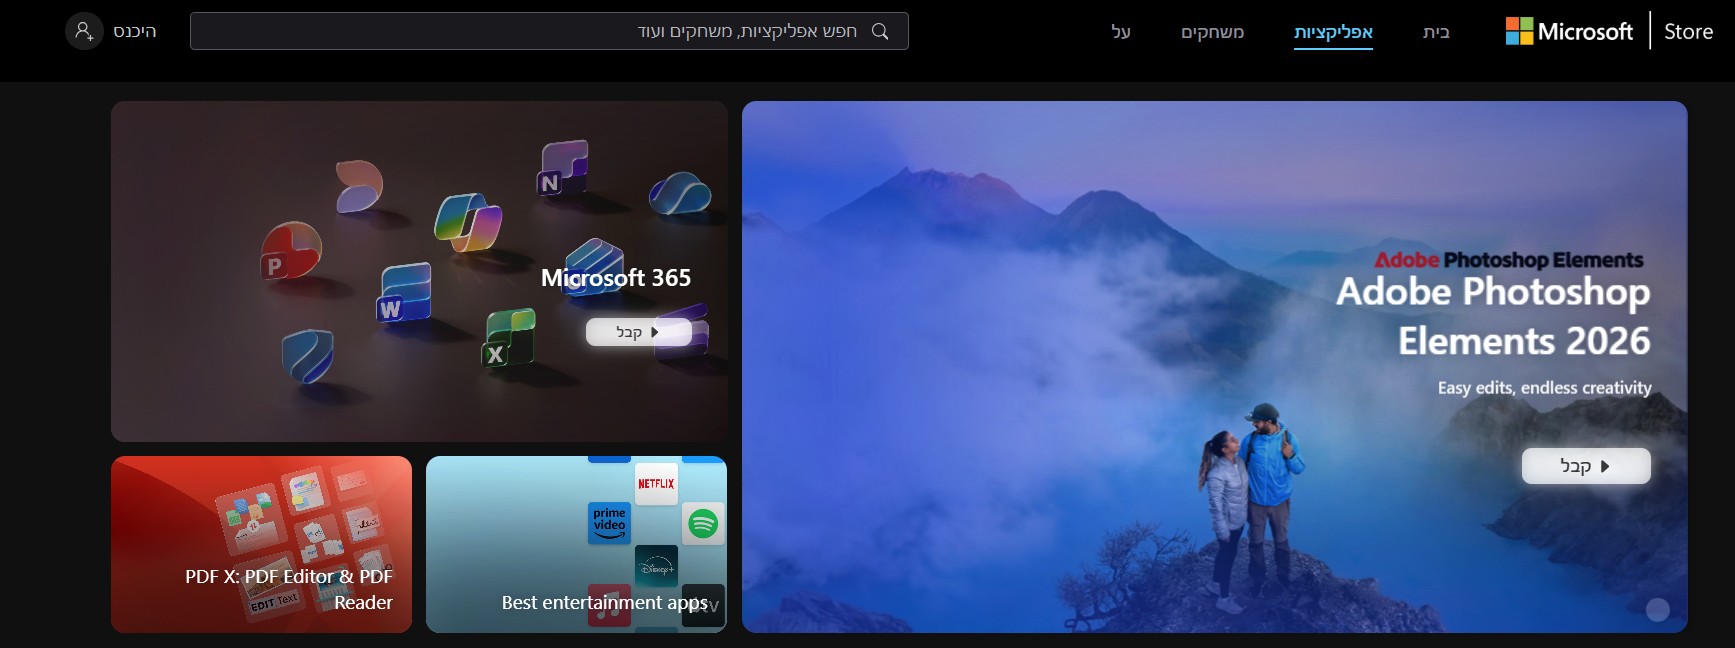The height and width of the screenshot is (648, 1735).
Task: Select the אפליקציות (Apps) tab
Action: [x=1333, y=32]
